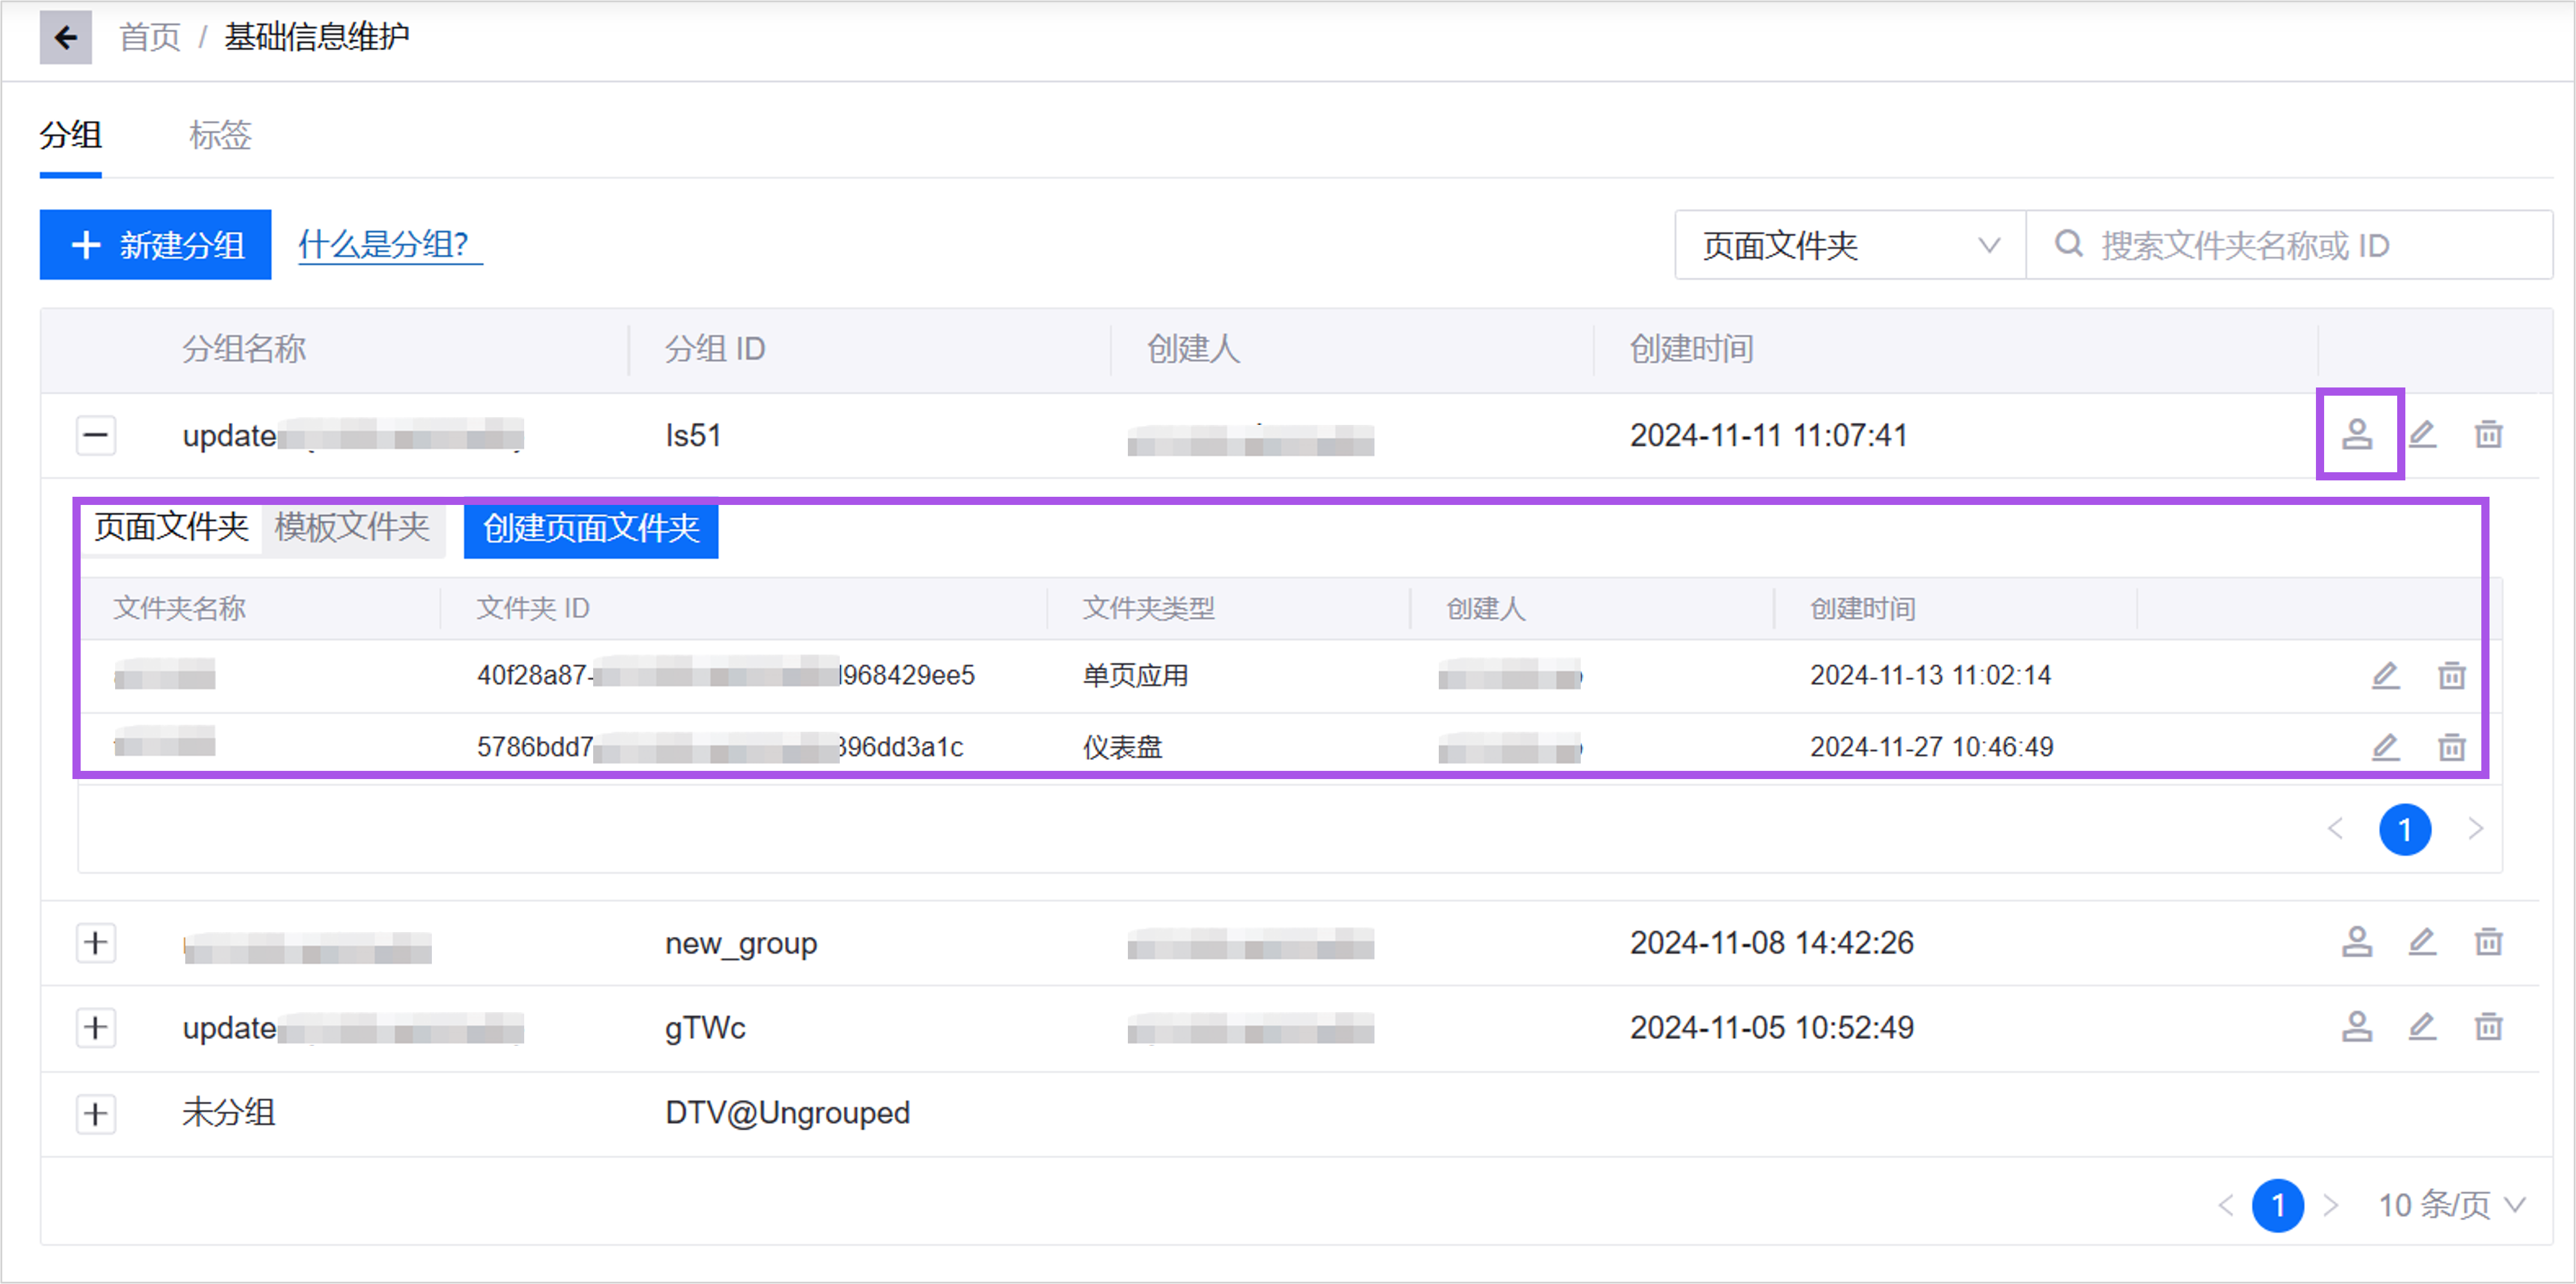Switch to the 标签 tab
Image resolution: width=2576 pixels, height=1284 pixels.
220,135
